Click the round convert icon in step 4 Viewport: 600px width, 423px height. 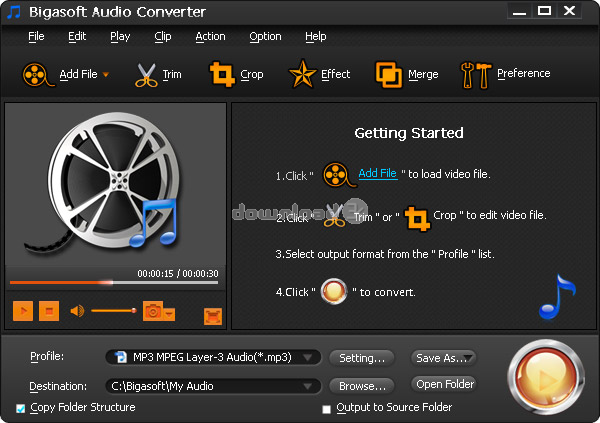click(334, 291)
